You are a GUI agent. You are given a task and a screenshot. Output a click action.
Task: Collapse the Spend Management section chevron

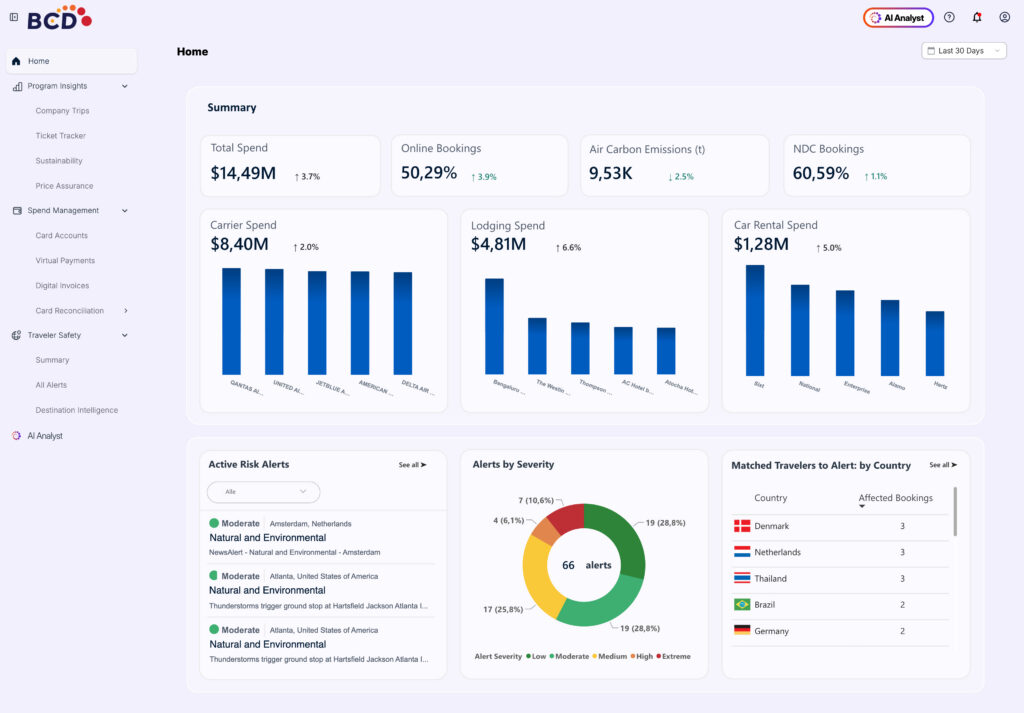click(125, 211)
